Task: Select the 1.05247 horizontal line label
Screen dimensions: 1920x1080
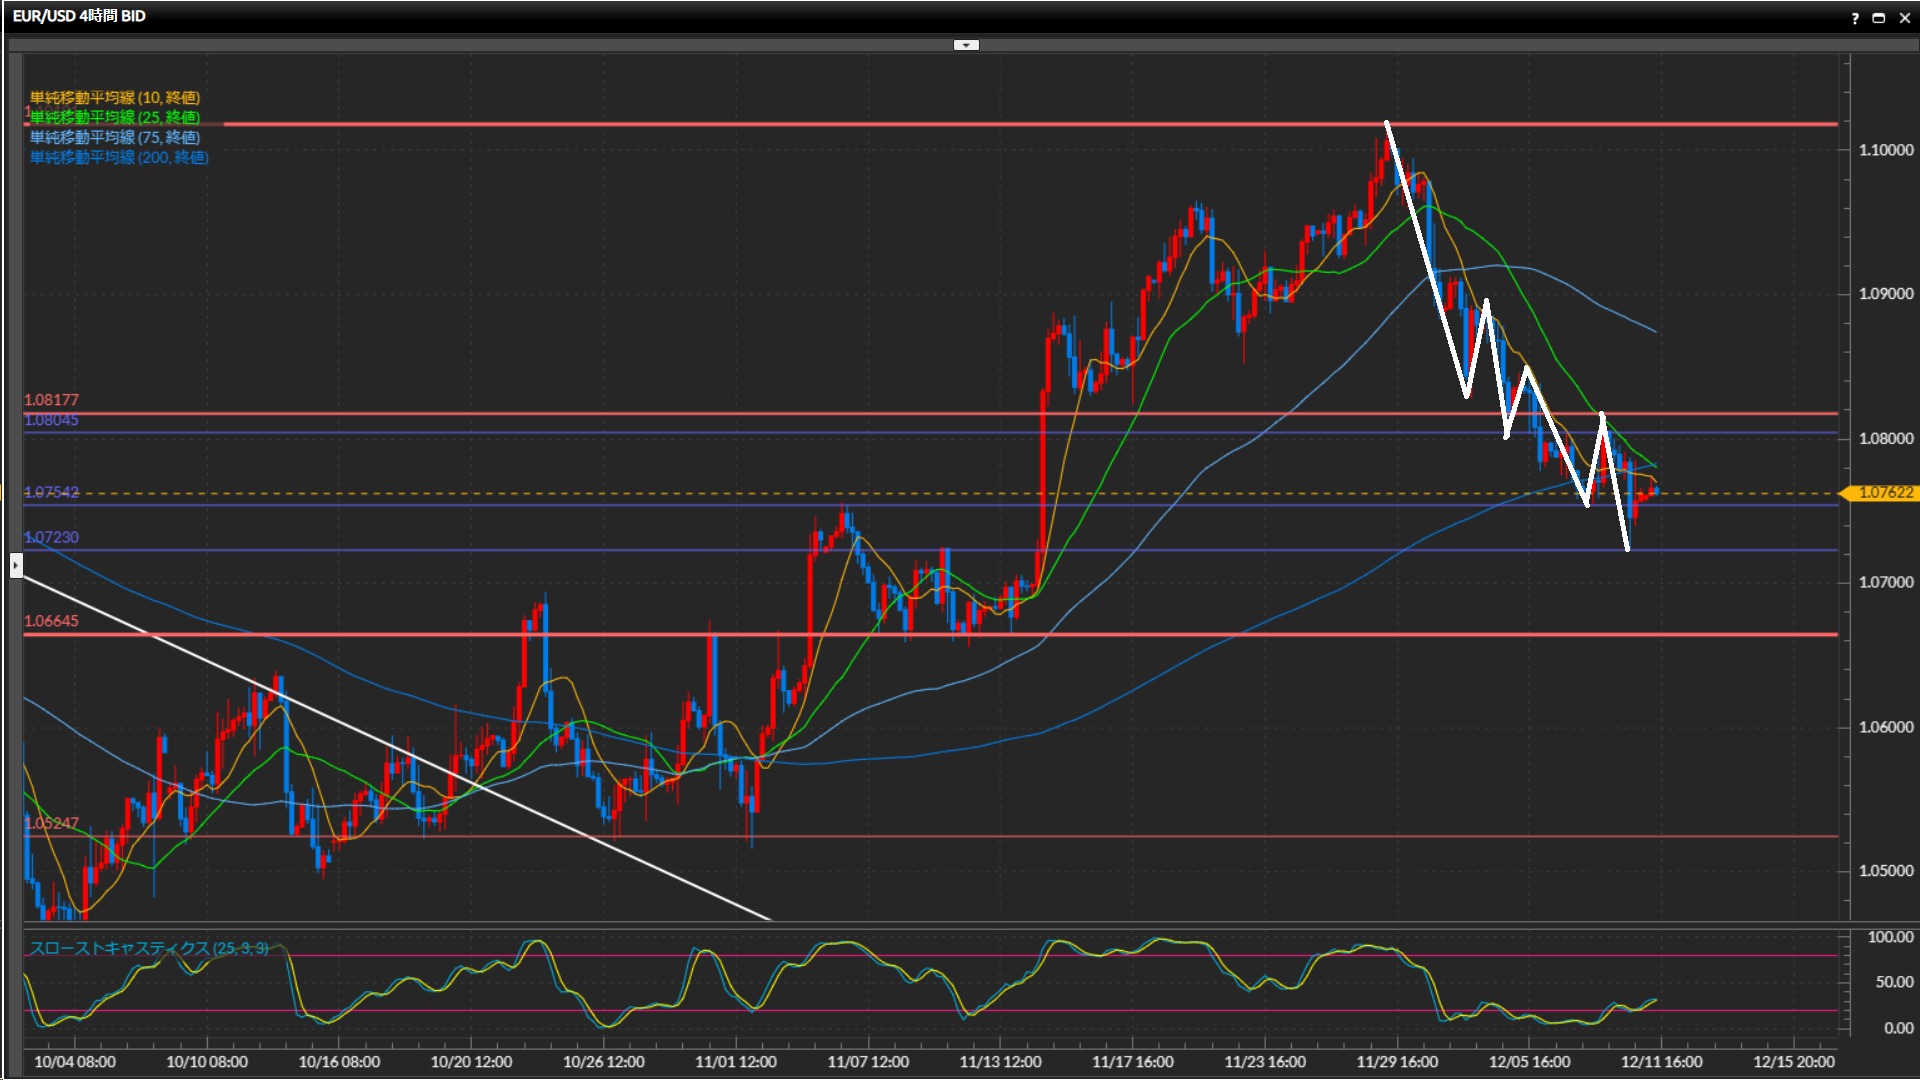Action: click(x=51, y=823)
